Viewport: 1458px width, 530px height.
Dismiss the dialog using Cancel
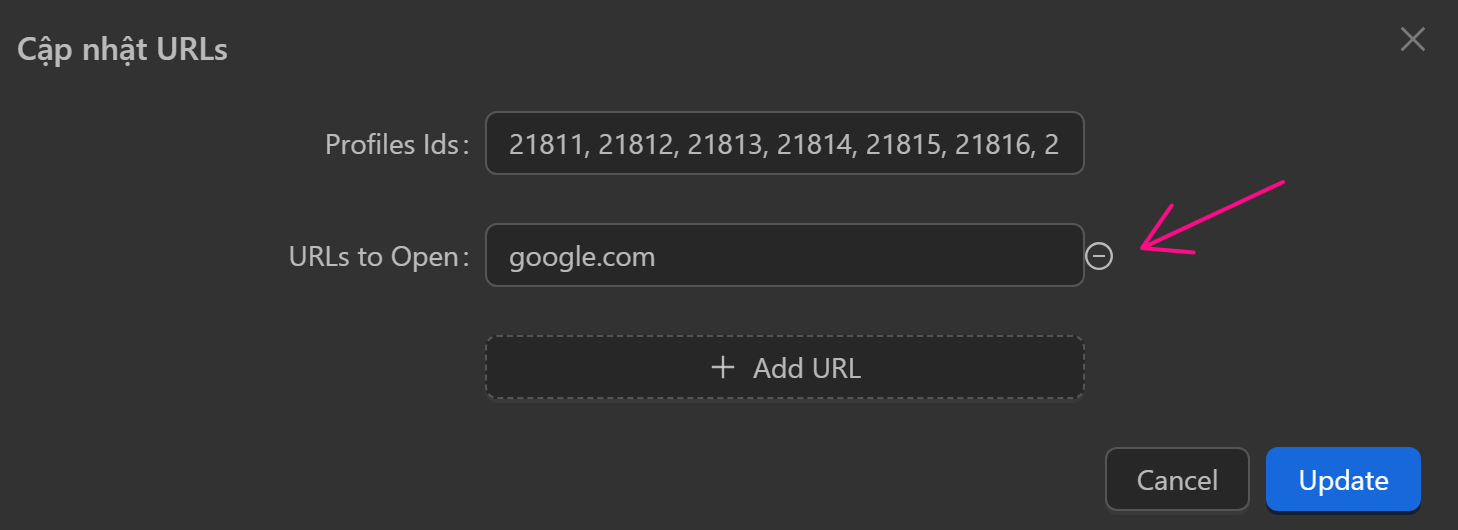(1177, 480)
